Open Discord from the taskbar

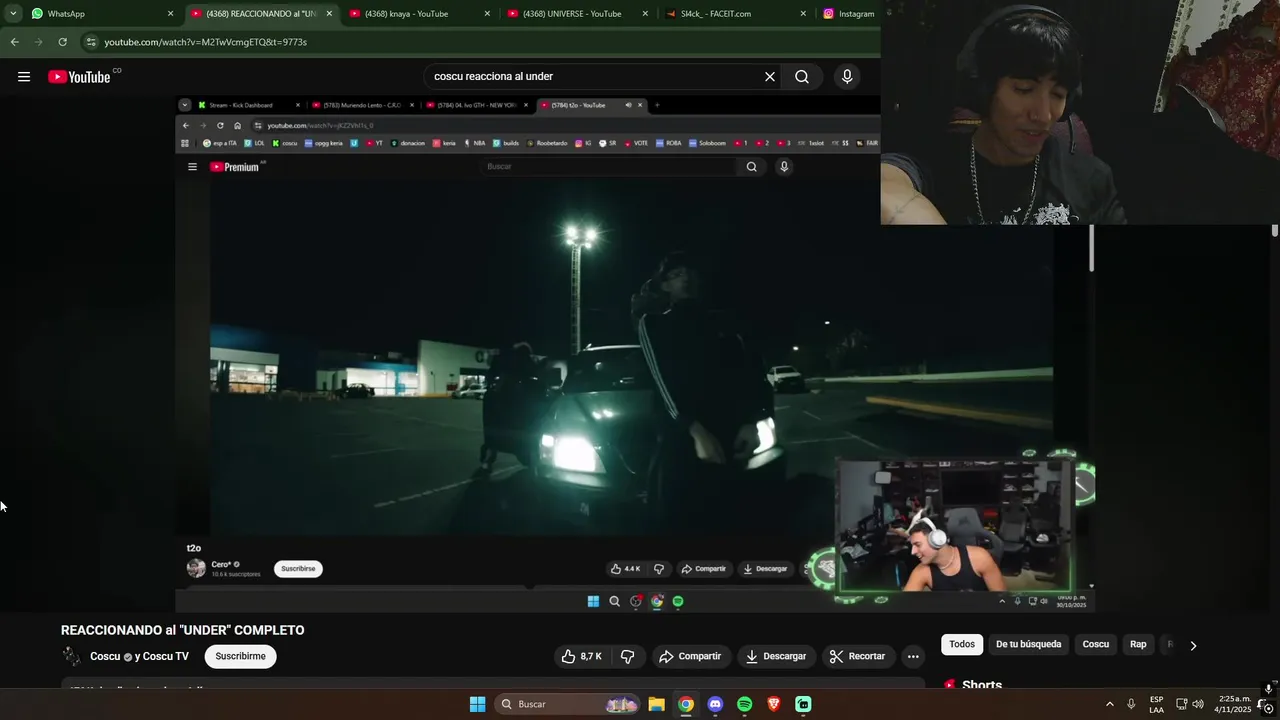click(x=715, y=704)
